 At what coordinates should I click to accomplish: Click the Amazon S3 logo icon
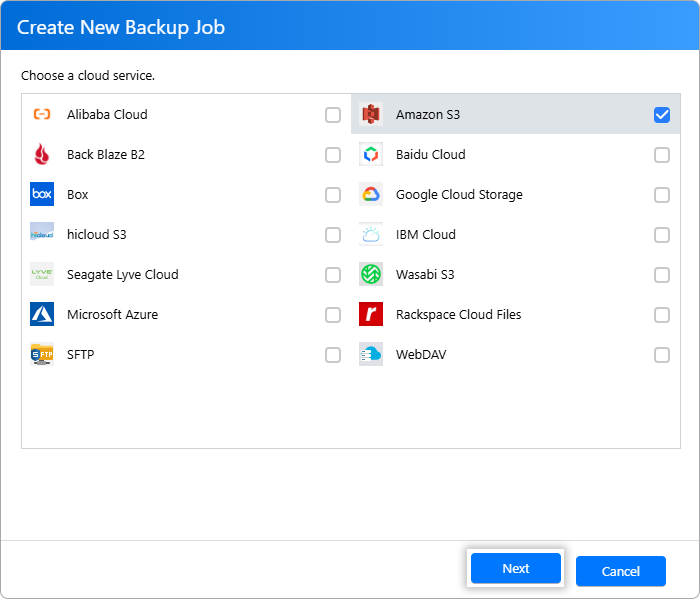371,114
